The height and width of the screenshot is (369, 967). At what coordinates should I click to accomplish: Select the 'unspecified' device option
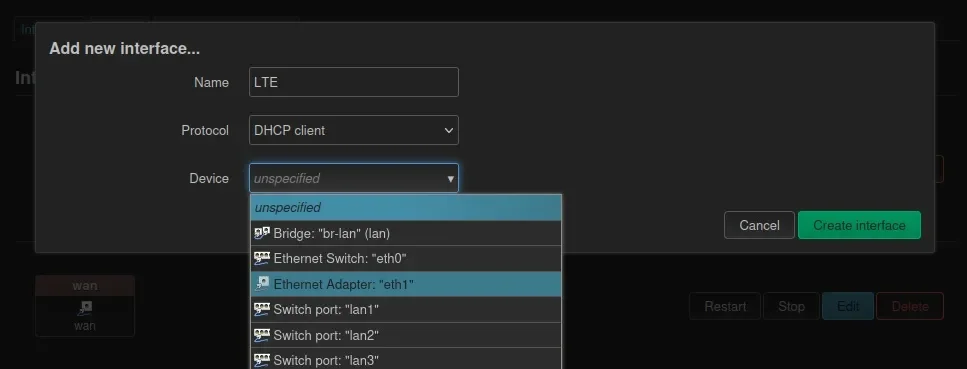pos(406,207)
